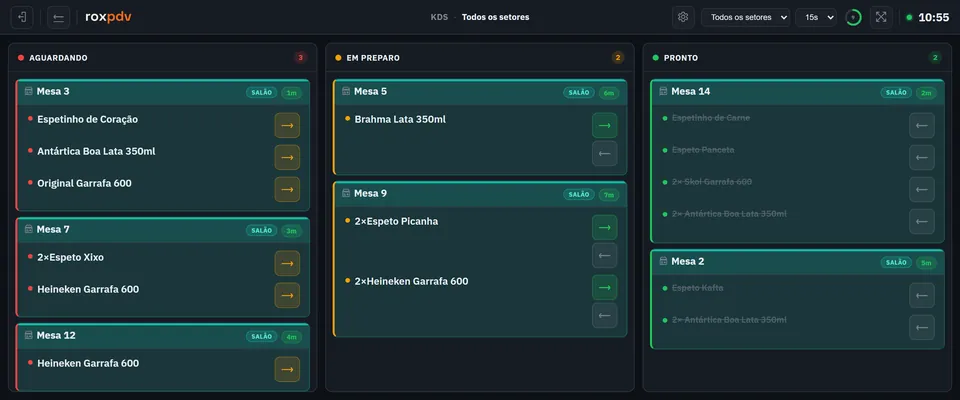This screenshot has height=400, width=960.
Task: Open the 15s refresh interval dropdown
Action: tap(816, 17)
